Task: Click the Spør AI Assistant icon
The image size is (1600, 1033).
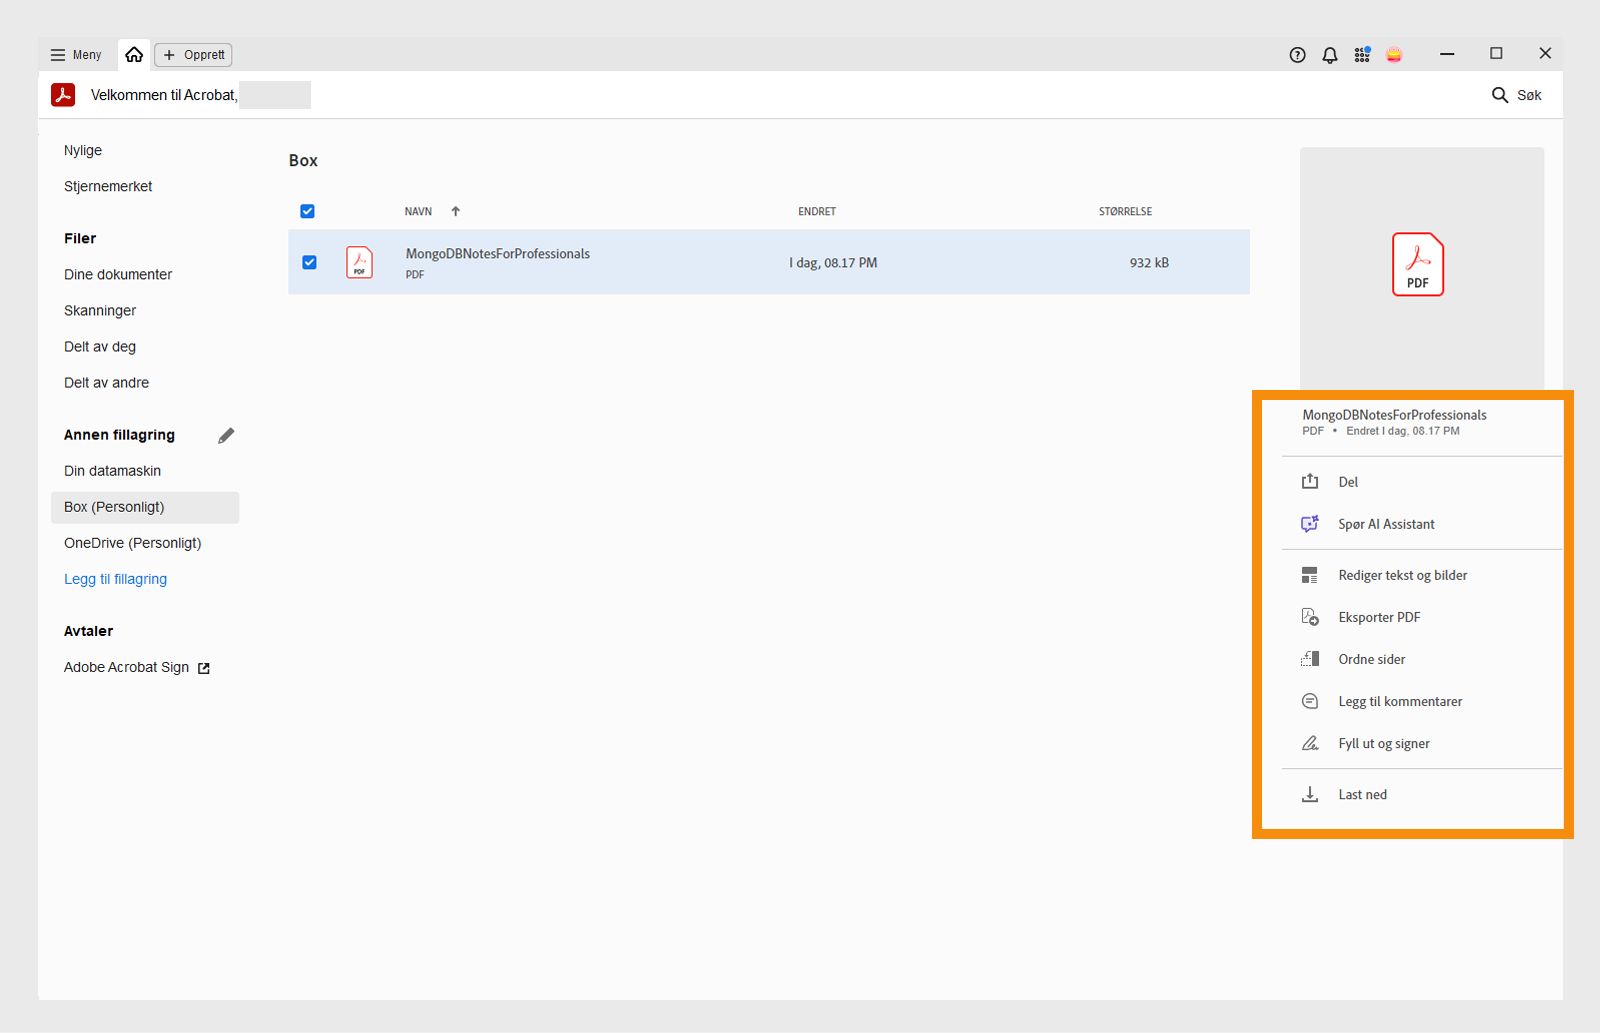Action: (1310, 524)
